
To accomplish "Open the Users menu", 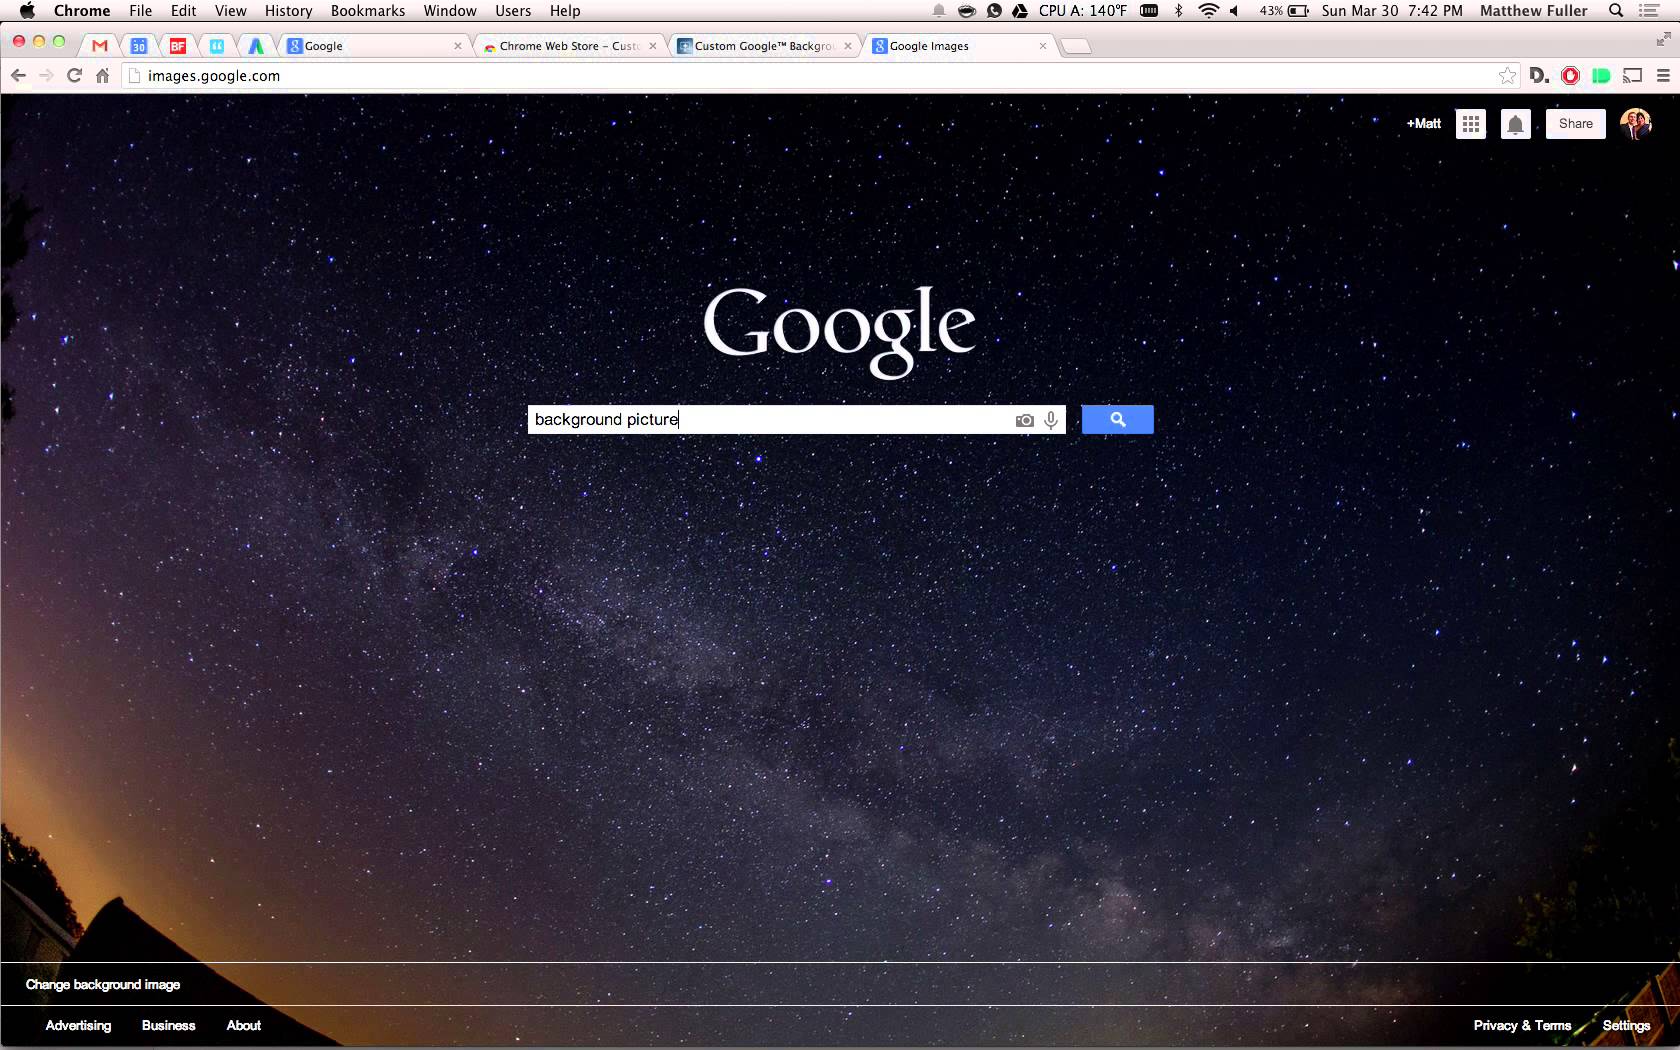I will 513,11.
